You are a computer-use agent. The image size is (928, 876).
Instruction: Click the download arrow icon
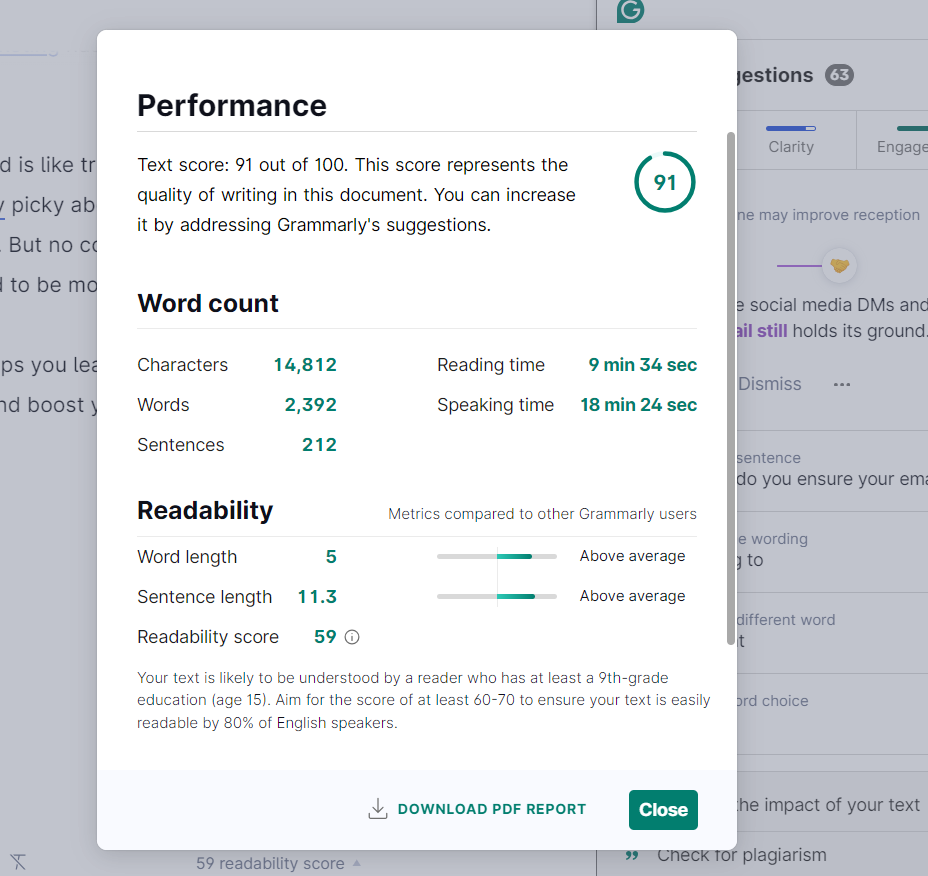point(378,809)
